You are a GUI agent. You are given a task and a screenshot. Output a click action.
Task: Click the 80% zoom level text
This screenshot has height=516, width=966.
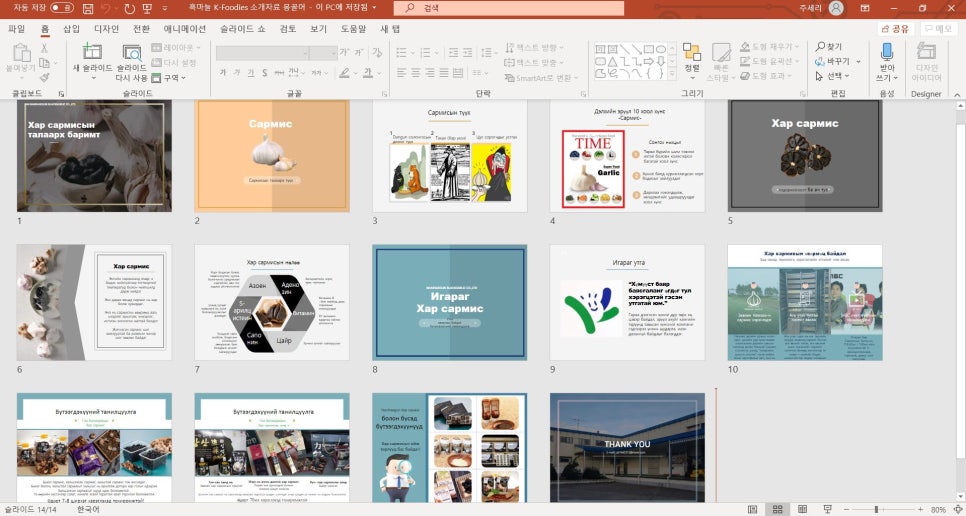[x=938, y=509]
